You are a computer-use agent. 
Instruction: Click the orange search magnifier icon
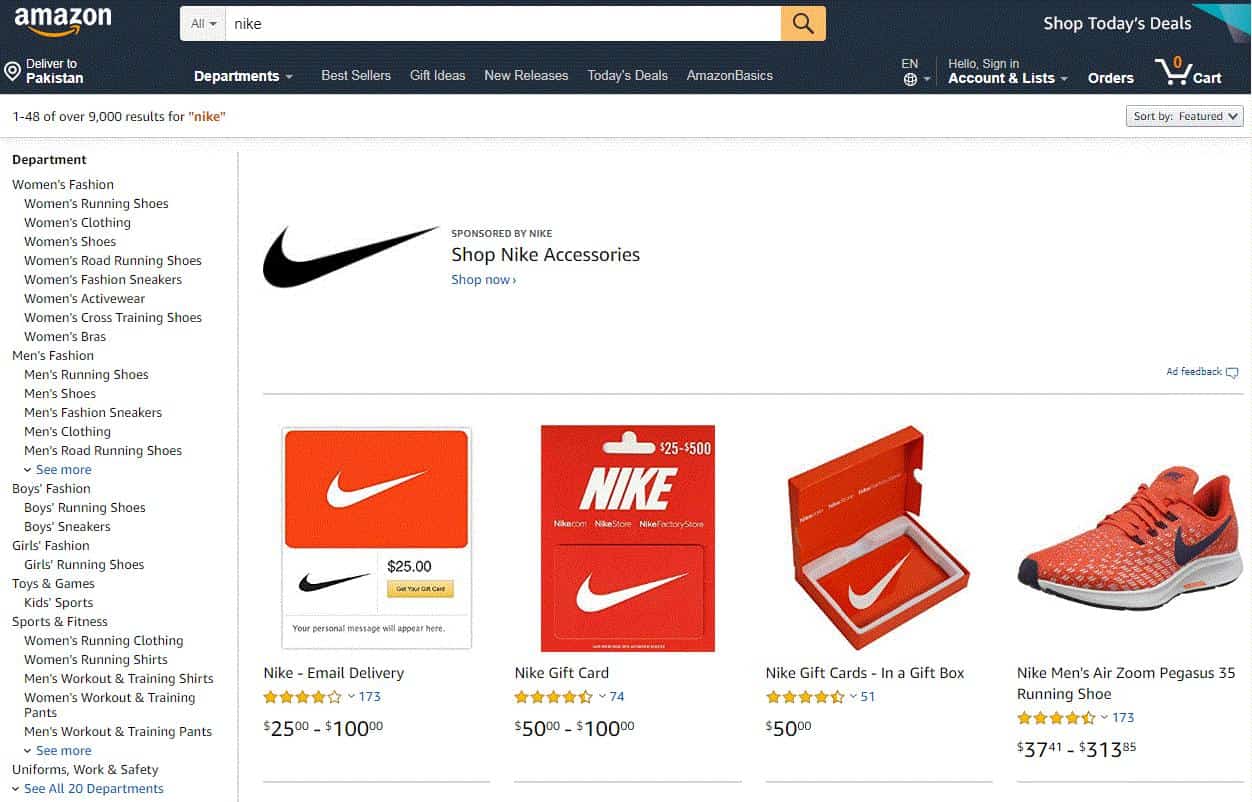point(803,22)
